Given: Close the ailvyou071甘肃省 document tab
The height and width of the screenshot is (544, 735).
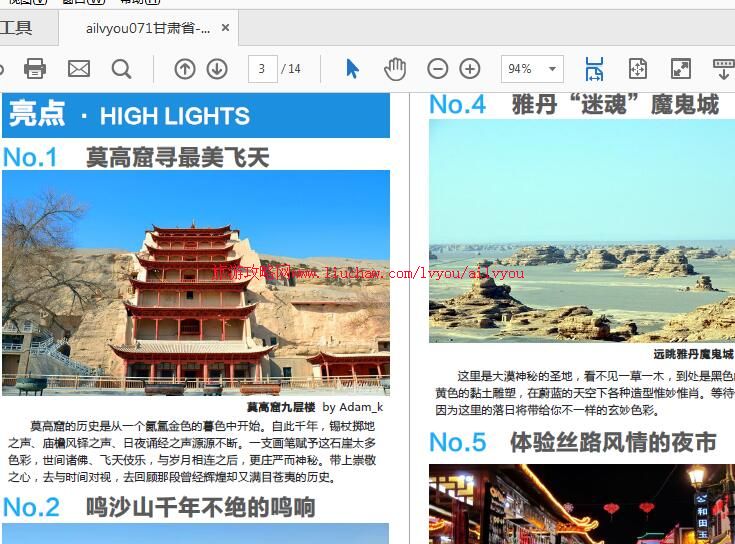Looking at the screenshot, I should click(226, 28).
